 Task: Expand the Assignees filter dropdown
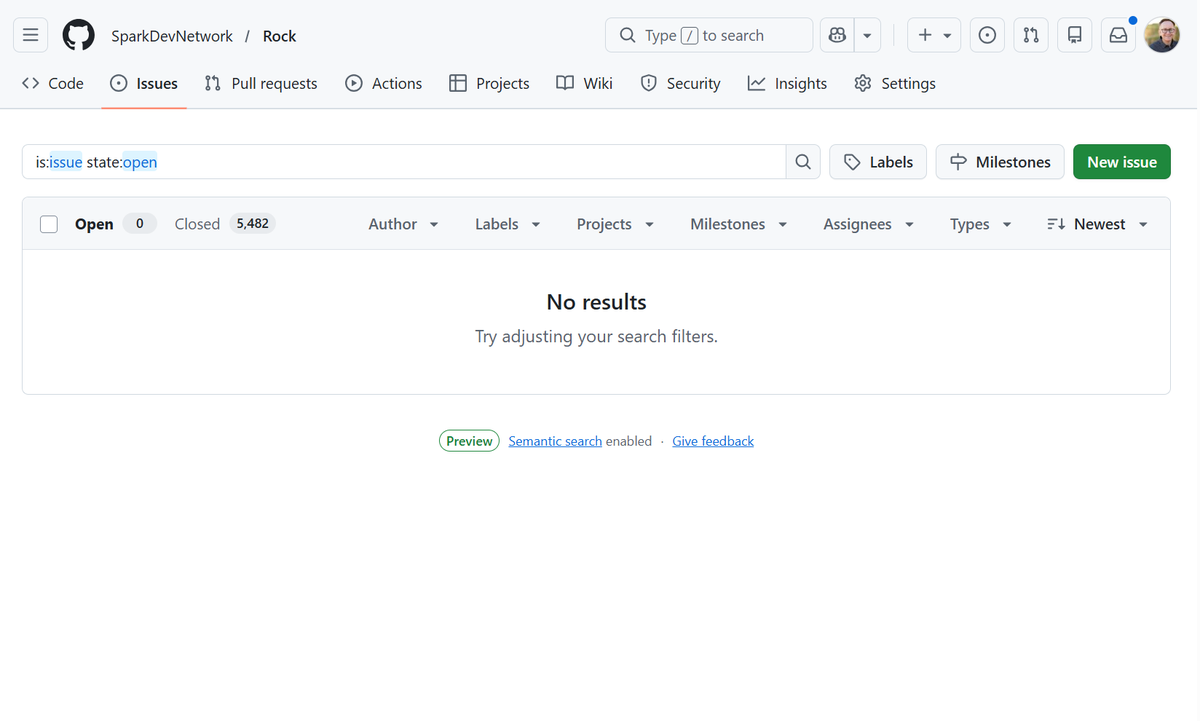pyautogui.click(x=869, y=224)
